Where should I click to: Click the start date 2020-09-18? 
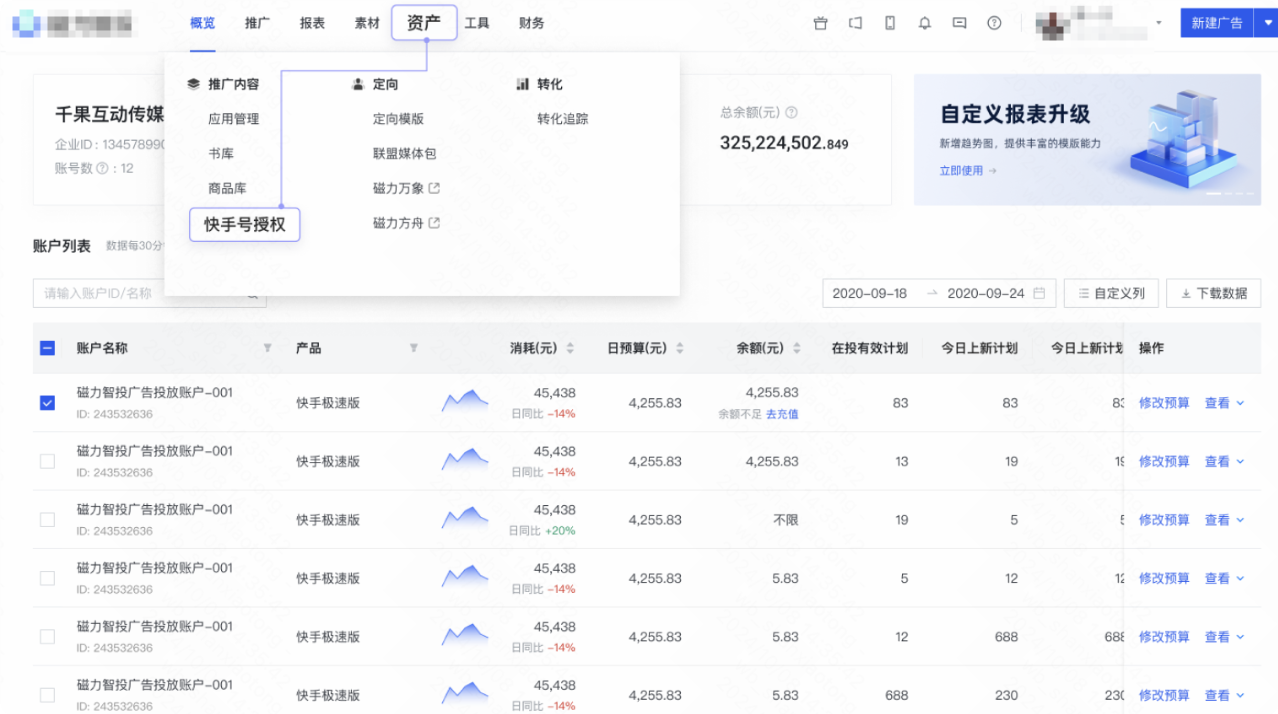coord(870,293)
